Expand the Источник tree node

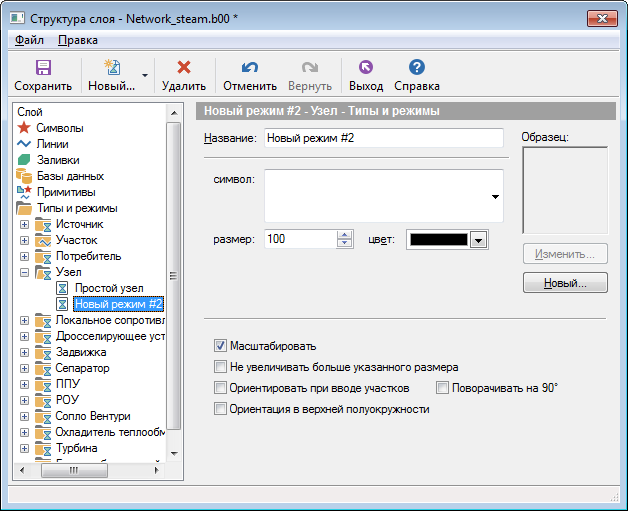(x=24, y=224)
